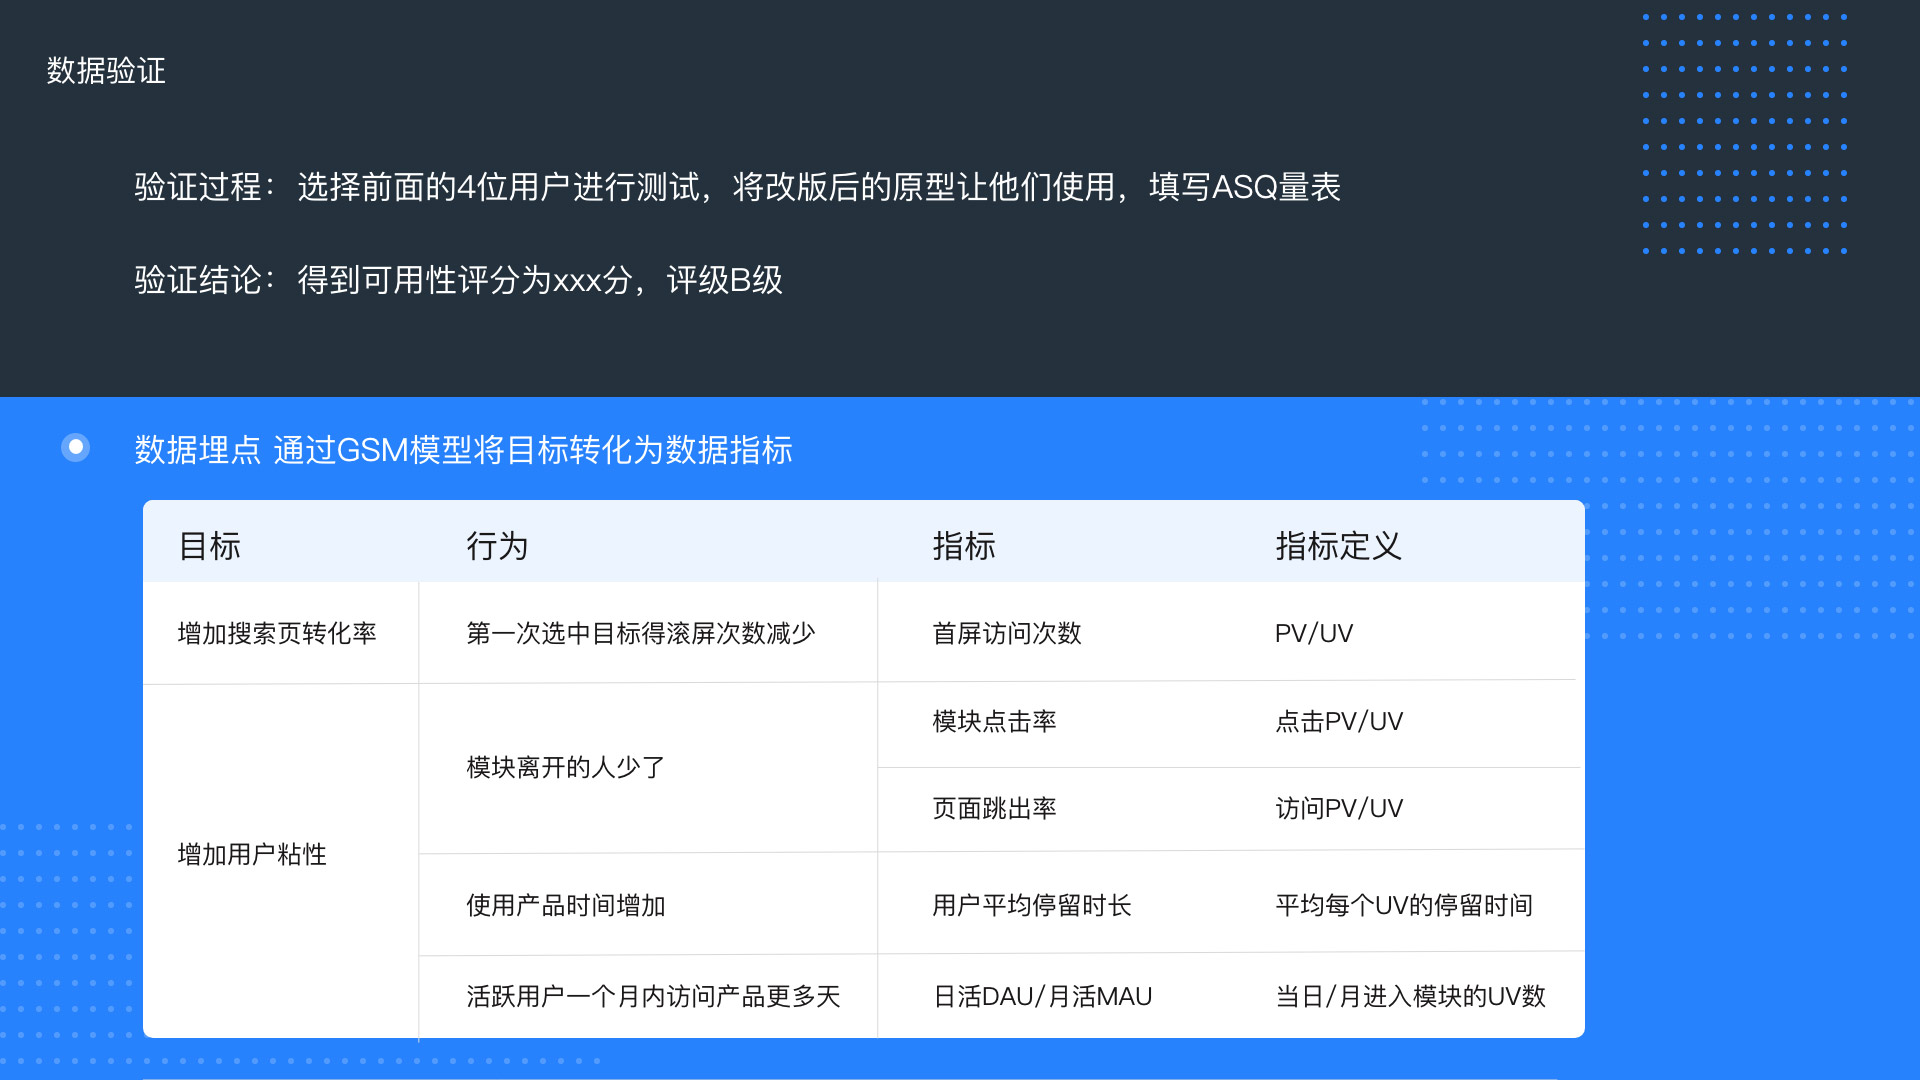Select the 活跃用户一个月内访问产品更多天 cell

(654, 996)
